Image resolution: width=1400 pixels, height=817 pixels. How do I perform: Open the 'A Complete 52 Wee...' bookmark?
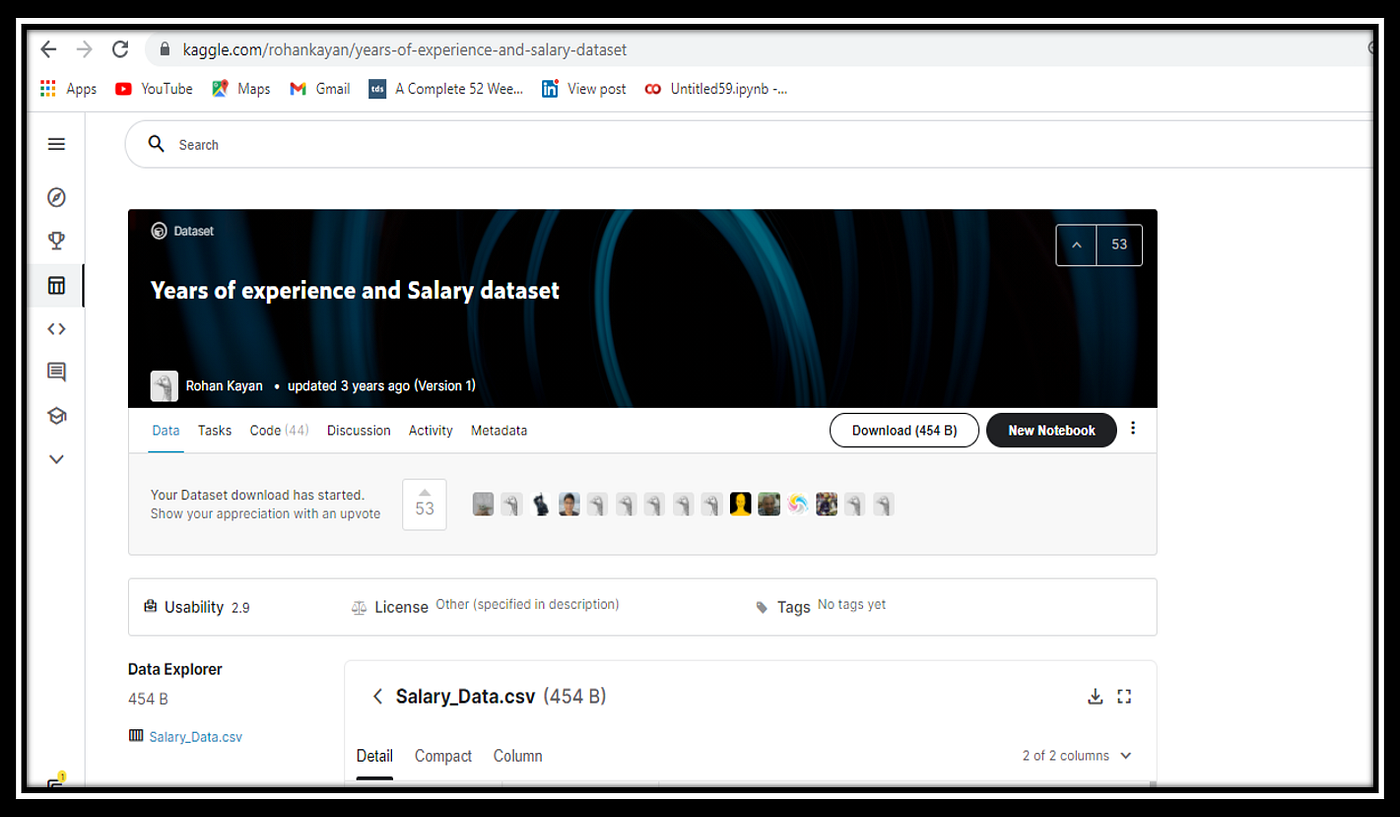tap(446, 89)
